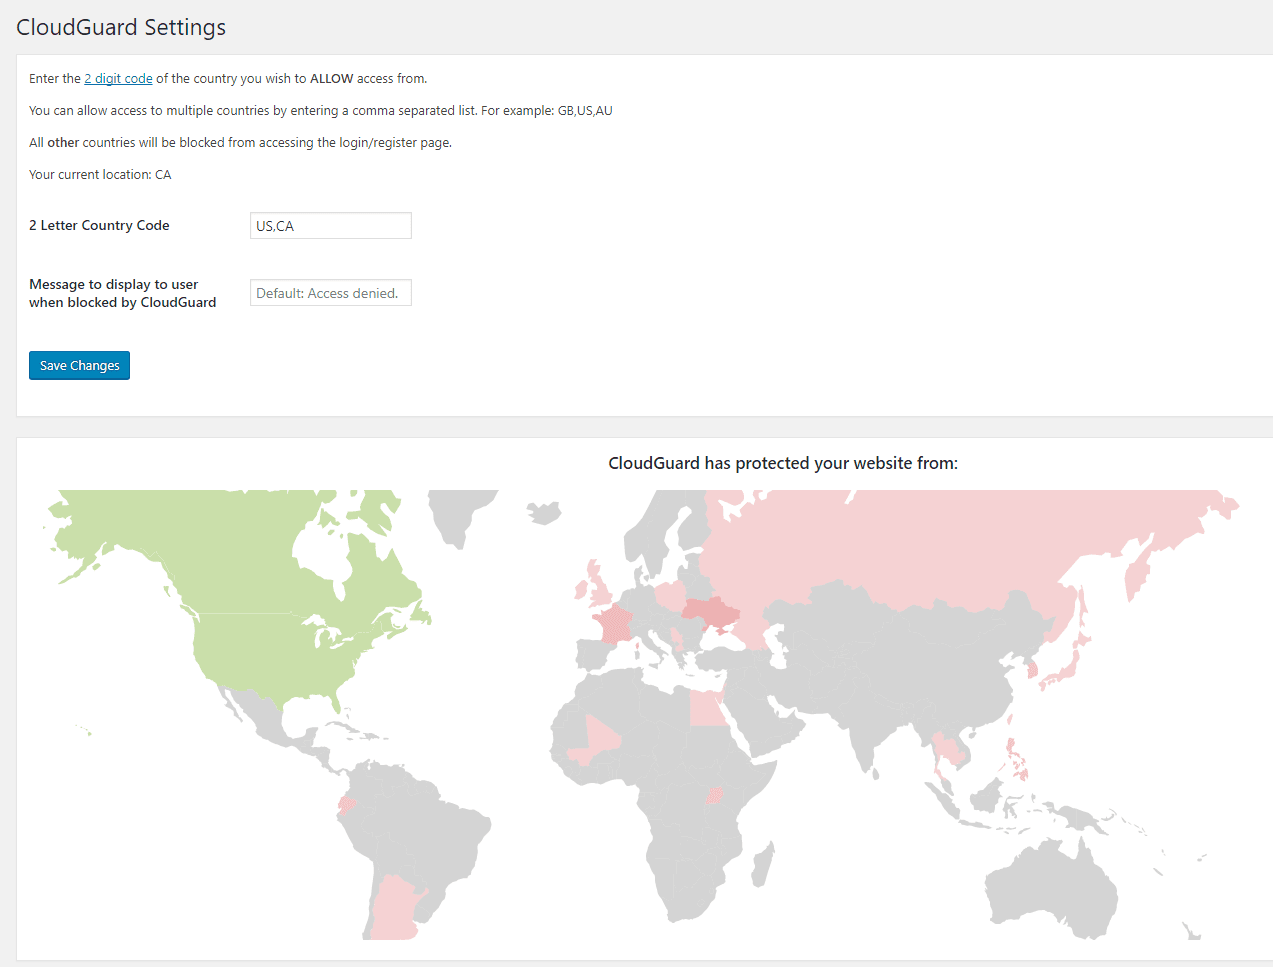The height and width of the screenshot is (967, 1273).
Task: Click Egypt on the world map
Action: tap(706, 708)
